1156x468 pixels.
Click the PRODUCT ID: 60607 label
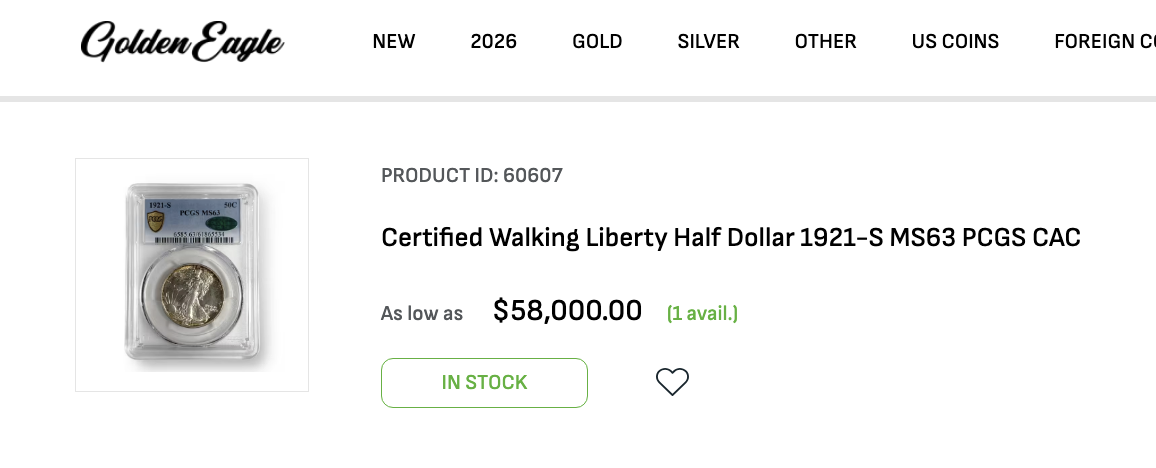click(x=472, y=175)
